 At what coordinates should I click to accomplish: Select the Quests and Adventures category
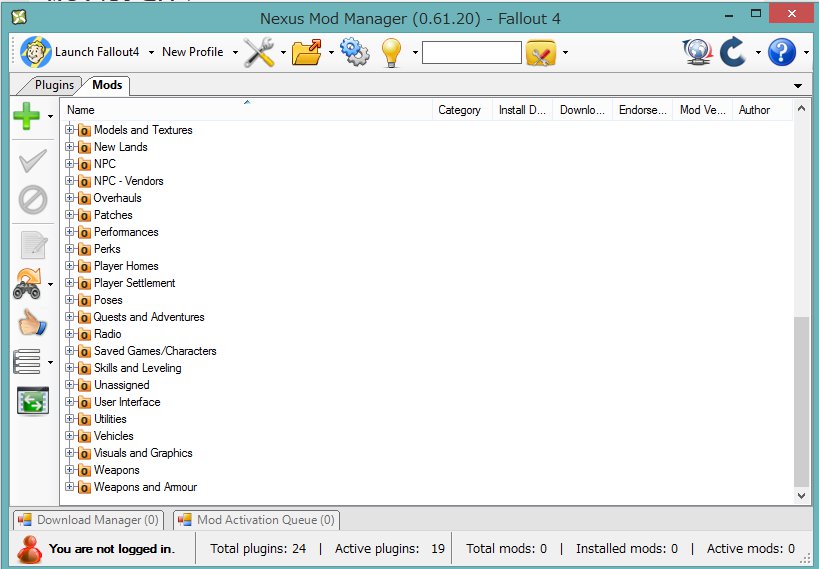click(x=149, y=317)
